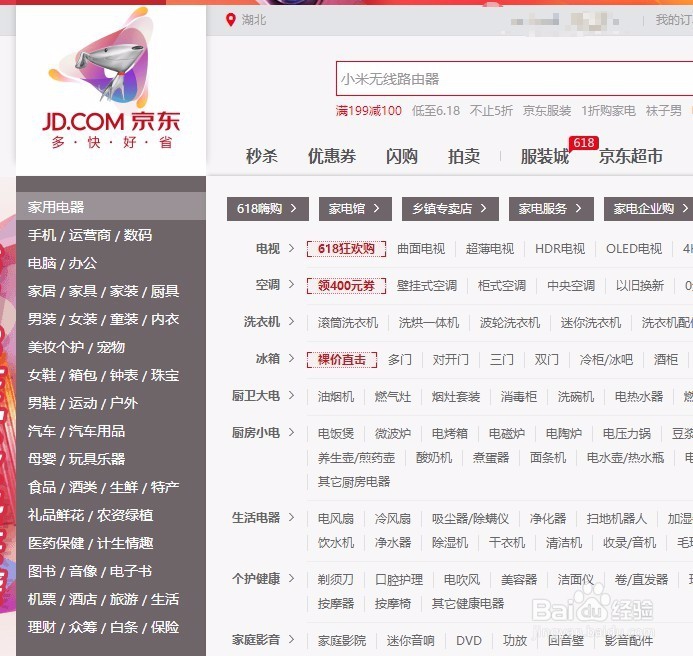The width and height of the screenshot is (693, 656).
Task: Open the 满199减100 promo link
Action: pyautogui.click(x=369, y=111)
